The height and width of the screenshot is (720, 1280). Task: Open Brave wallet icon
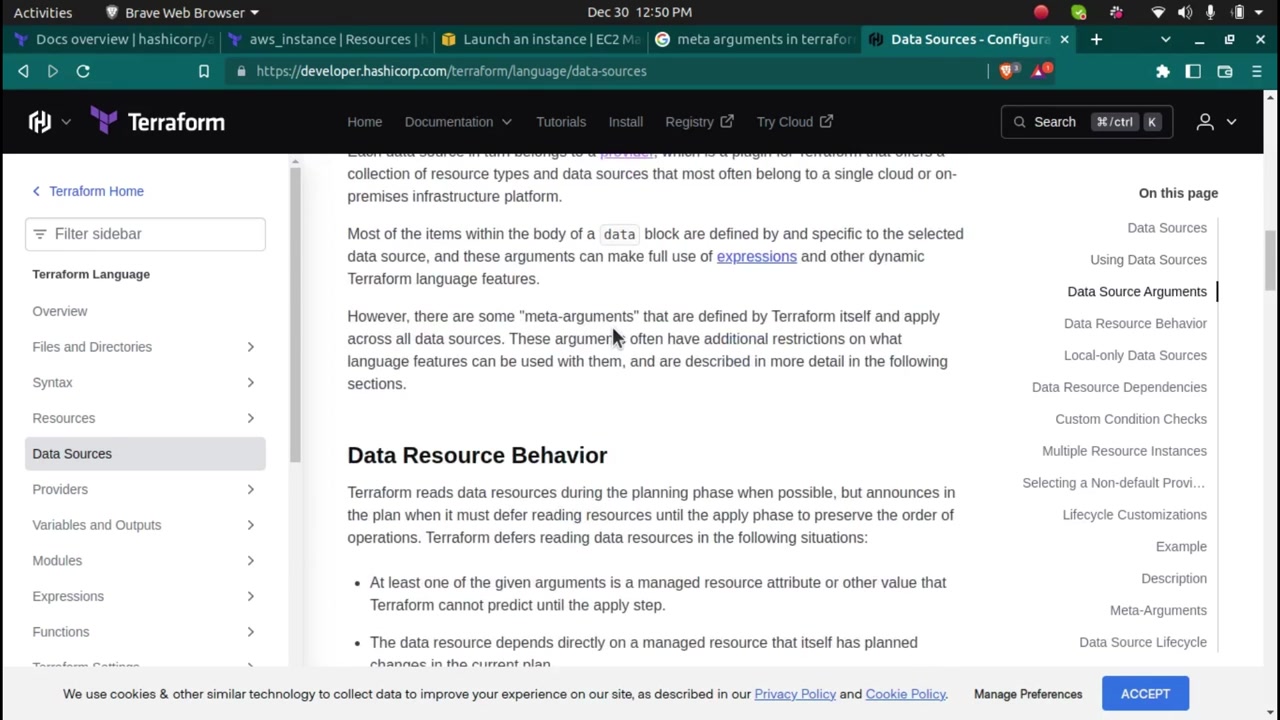tap(1225, 71)
